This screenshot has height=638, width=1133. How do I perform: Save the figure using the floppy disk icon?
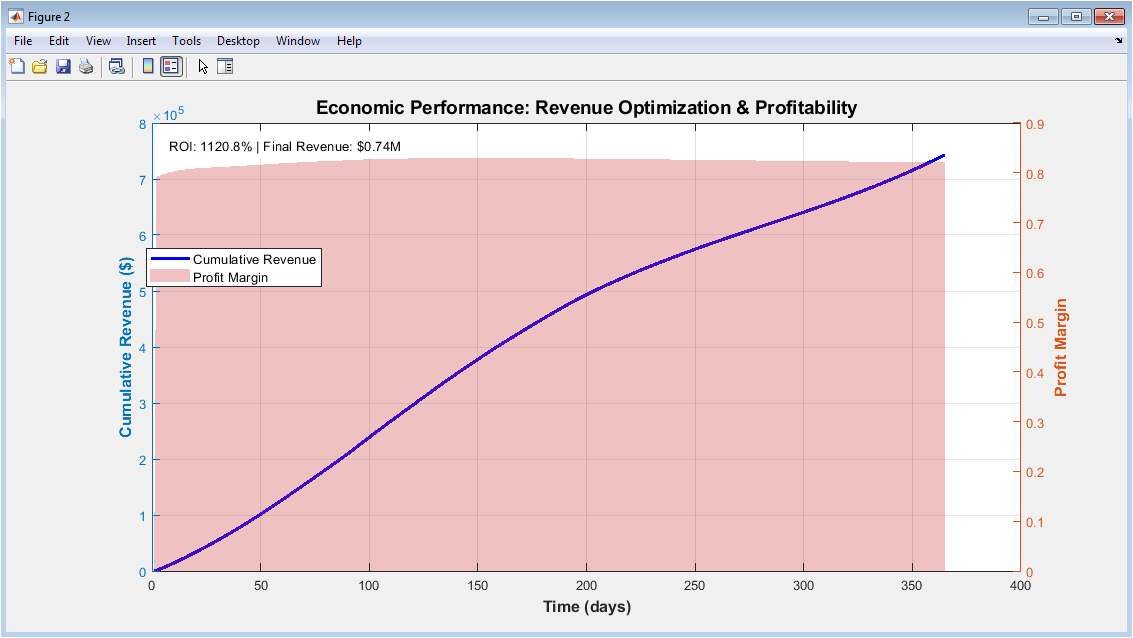click(63, 66)
